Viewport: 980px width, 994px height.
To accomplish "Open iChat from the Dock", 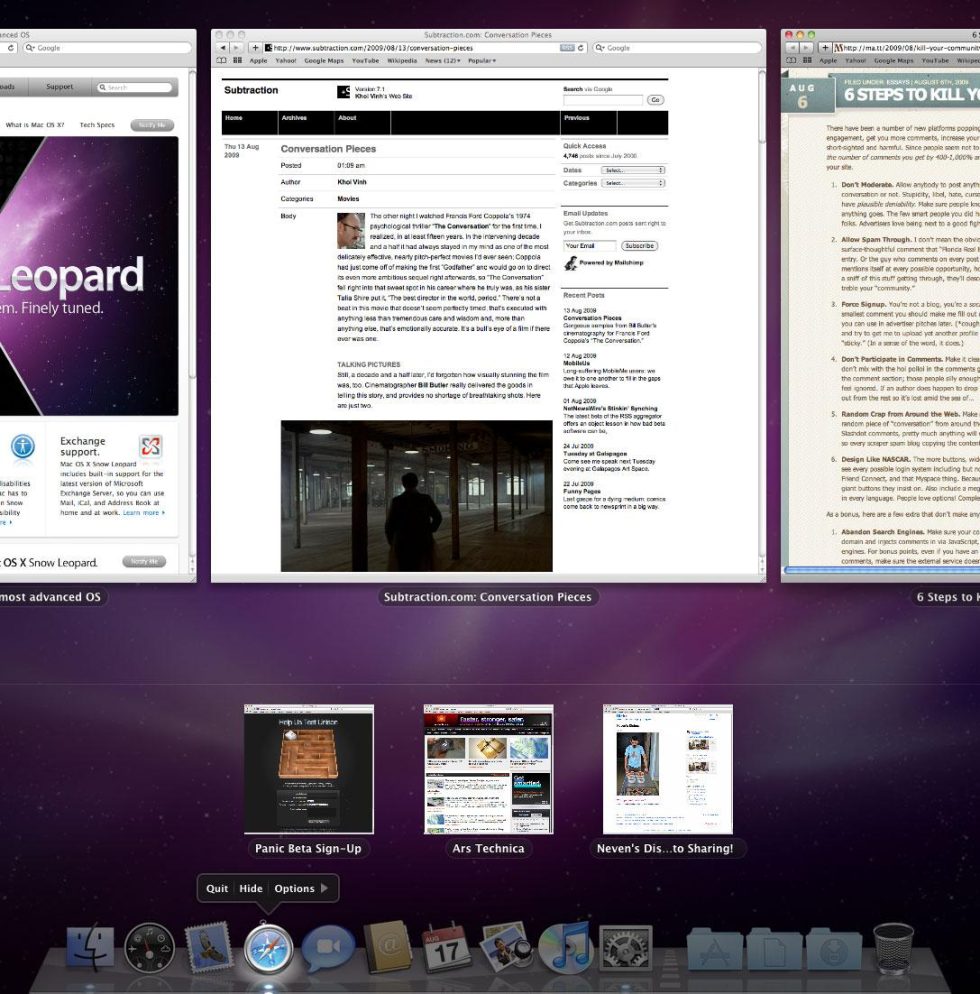I will [325, 947].
